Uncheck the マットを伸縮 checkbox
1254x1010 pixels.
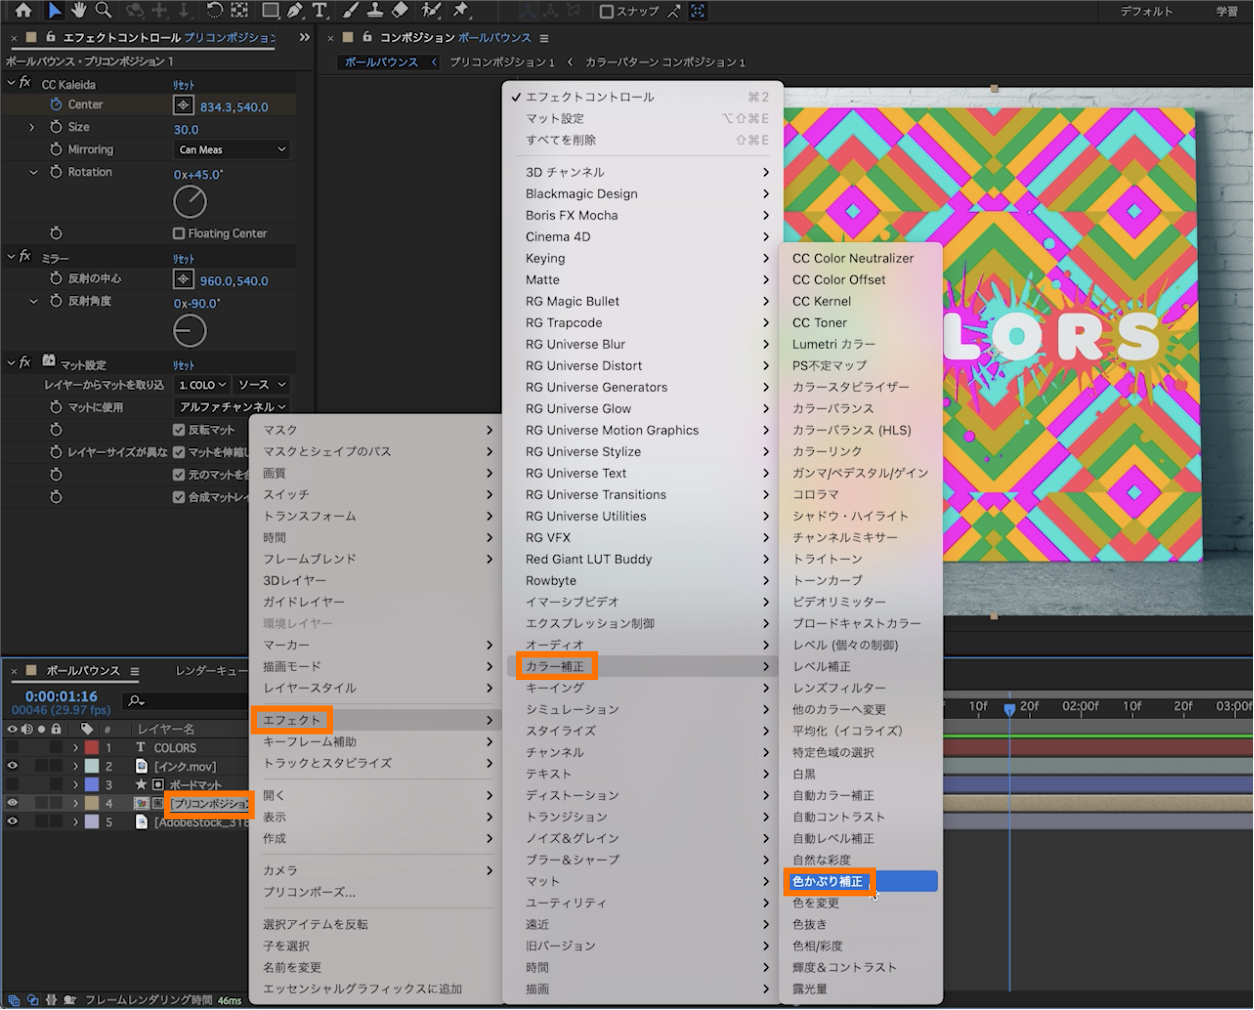(179, 452)
